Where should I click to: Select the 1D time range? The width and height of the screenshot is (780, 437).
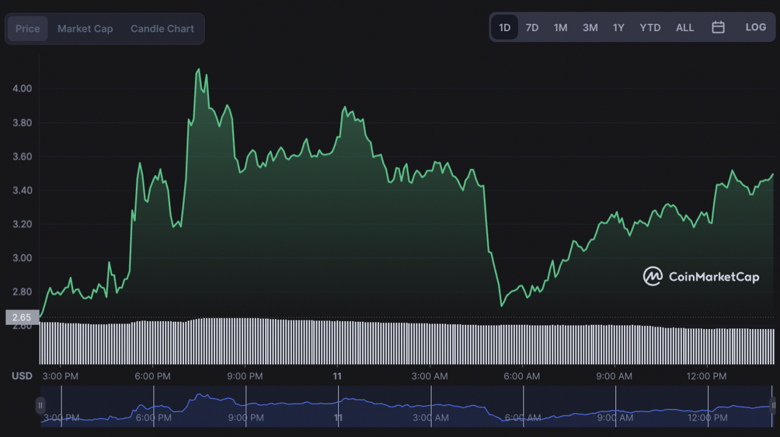tap(504, 27)
